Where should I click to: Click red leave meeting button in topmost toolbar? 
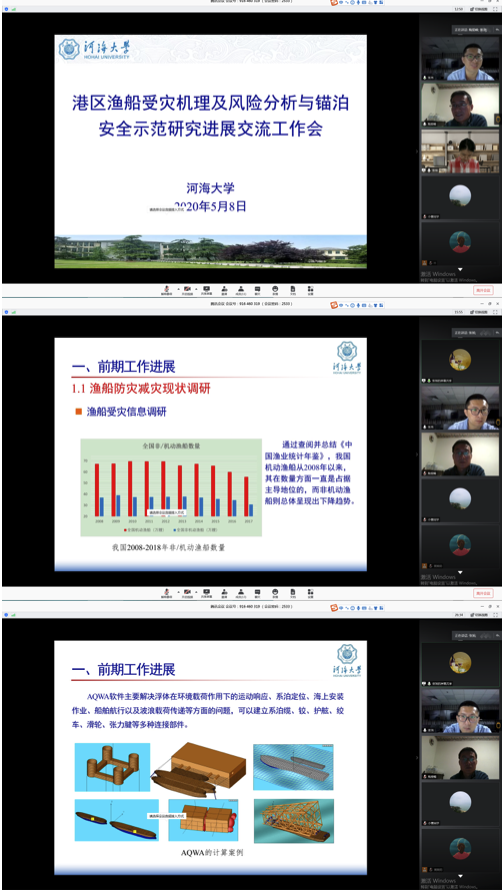point(484,290)
